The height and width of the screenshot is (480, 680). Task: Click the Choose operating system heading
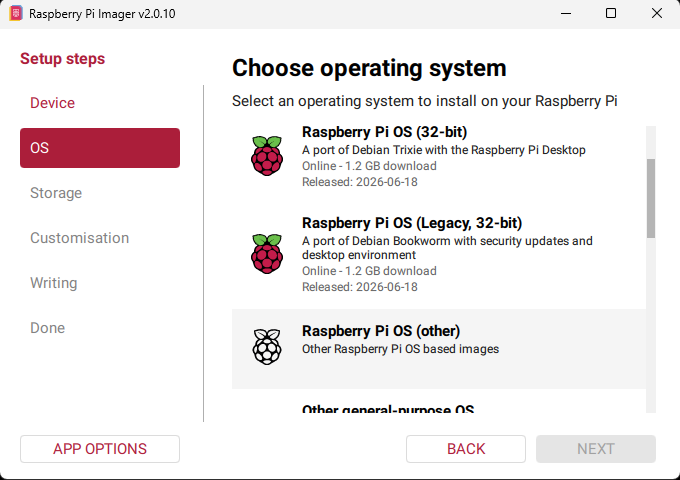pos(369,68)
